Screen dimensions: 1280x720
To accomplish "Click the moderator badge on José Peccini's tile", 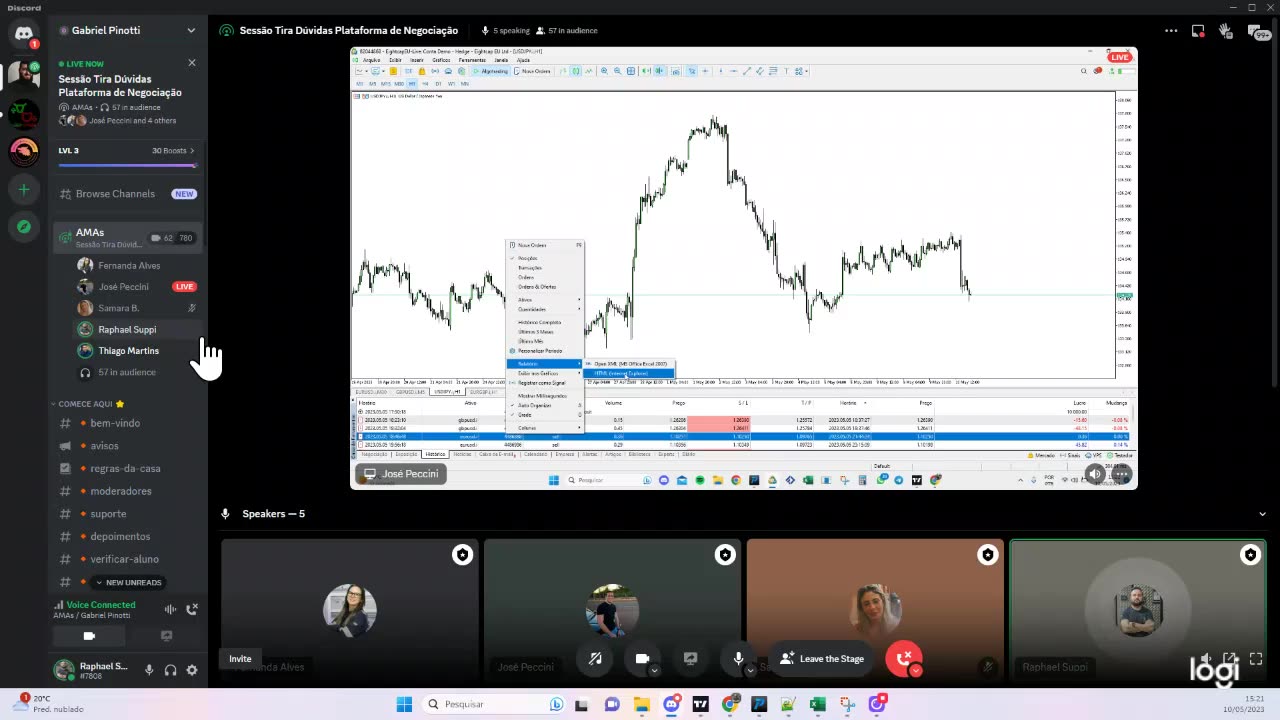I will [x=725, y=554].
